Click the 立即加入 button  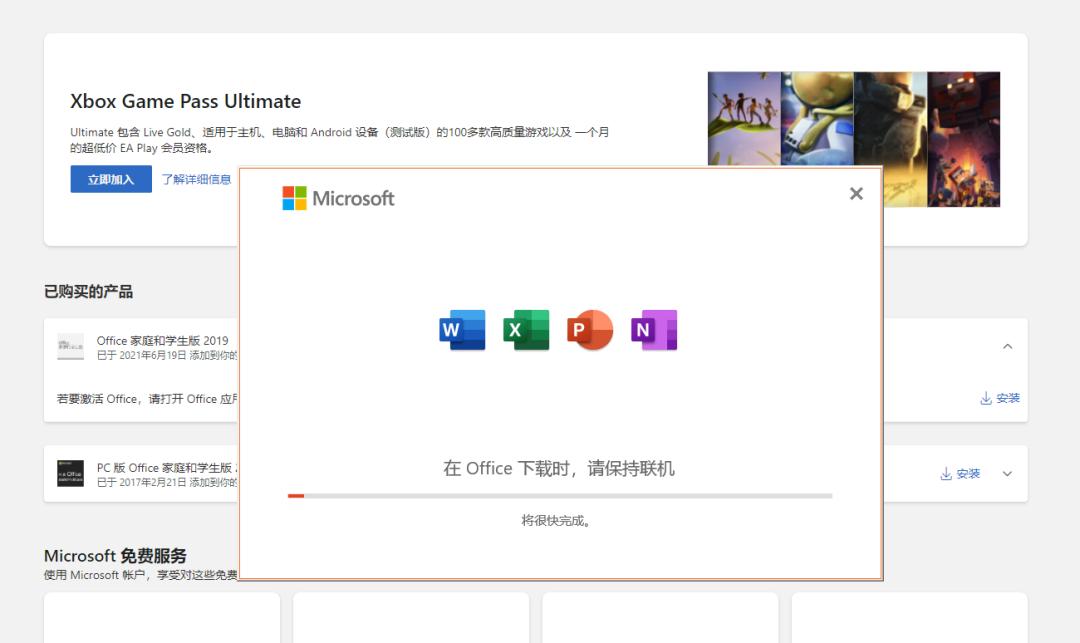pos(109,178)
